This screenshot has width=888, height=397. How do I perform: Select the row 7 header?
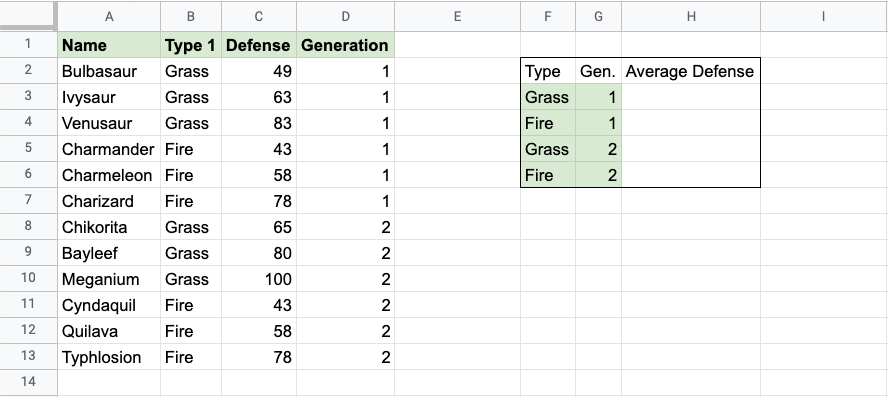coord(28,200)
